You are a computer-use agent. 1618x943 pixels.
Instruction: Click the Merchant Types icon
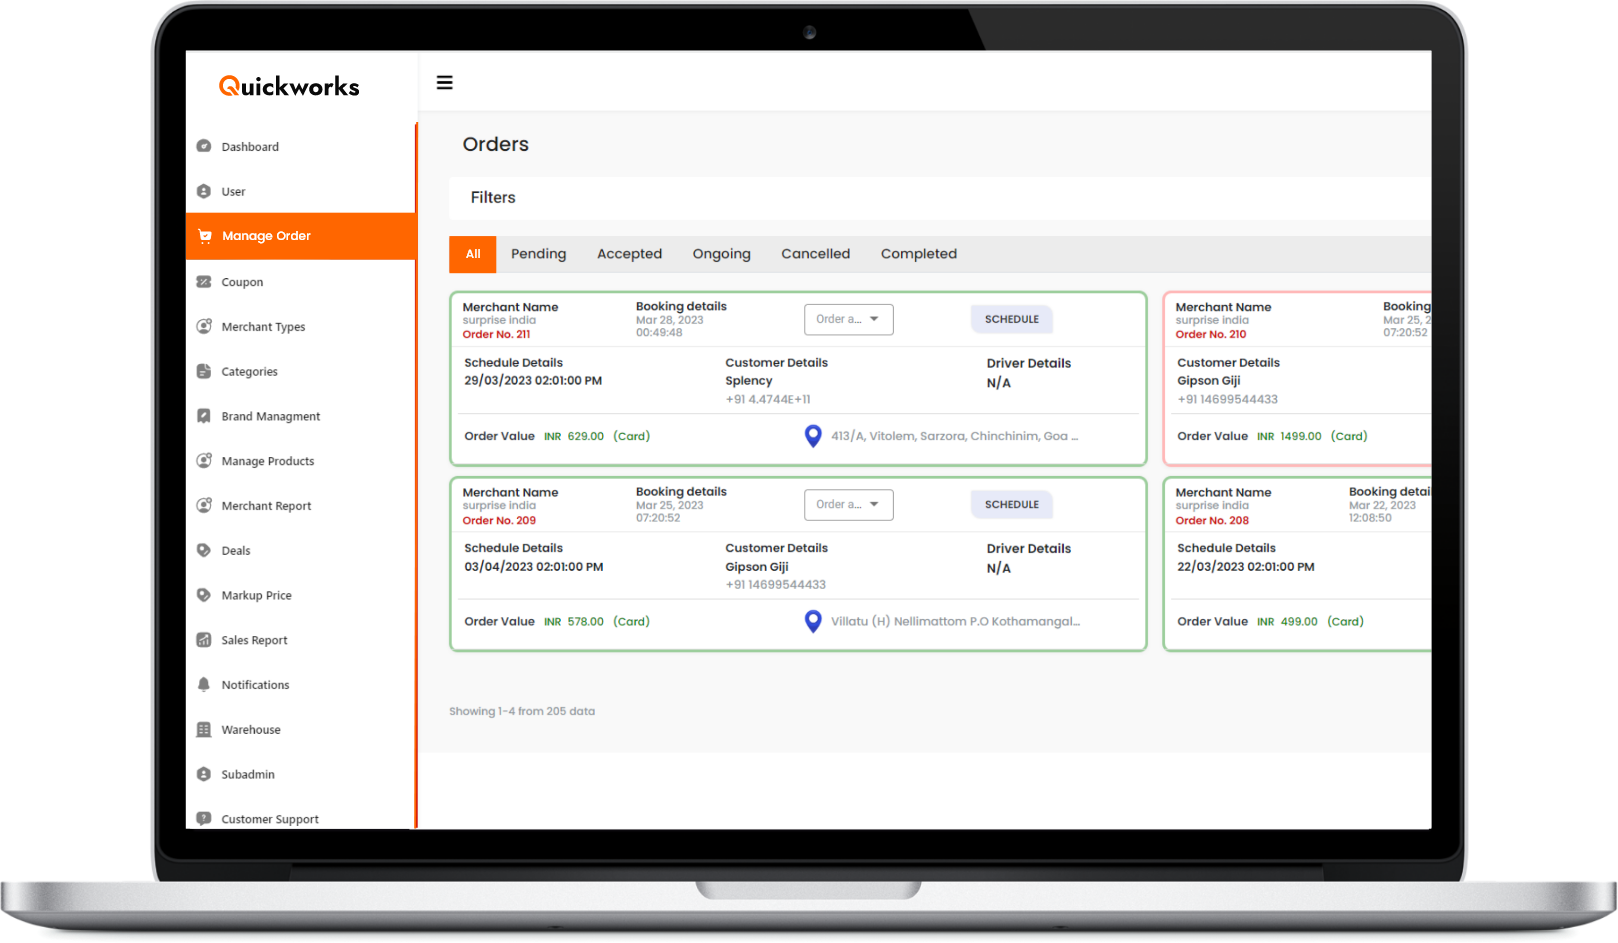pos(204,326)
